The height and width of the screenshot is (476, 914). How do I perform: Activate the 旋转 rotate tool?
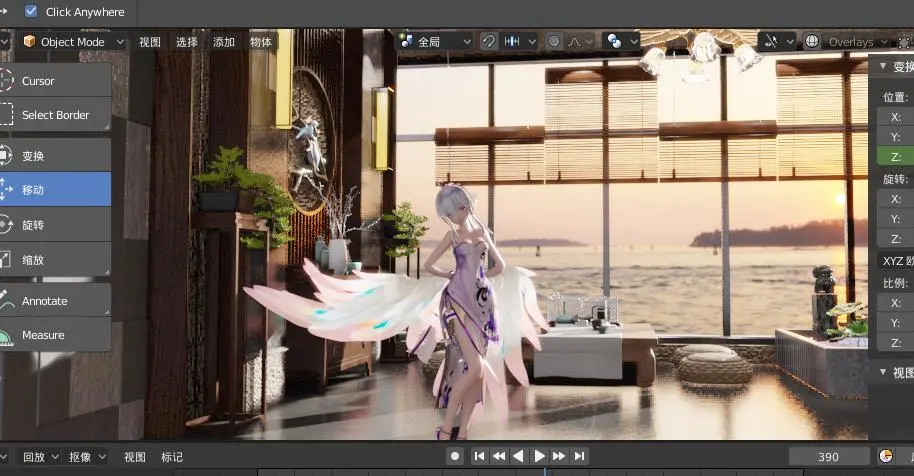click(55, 224)
